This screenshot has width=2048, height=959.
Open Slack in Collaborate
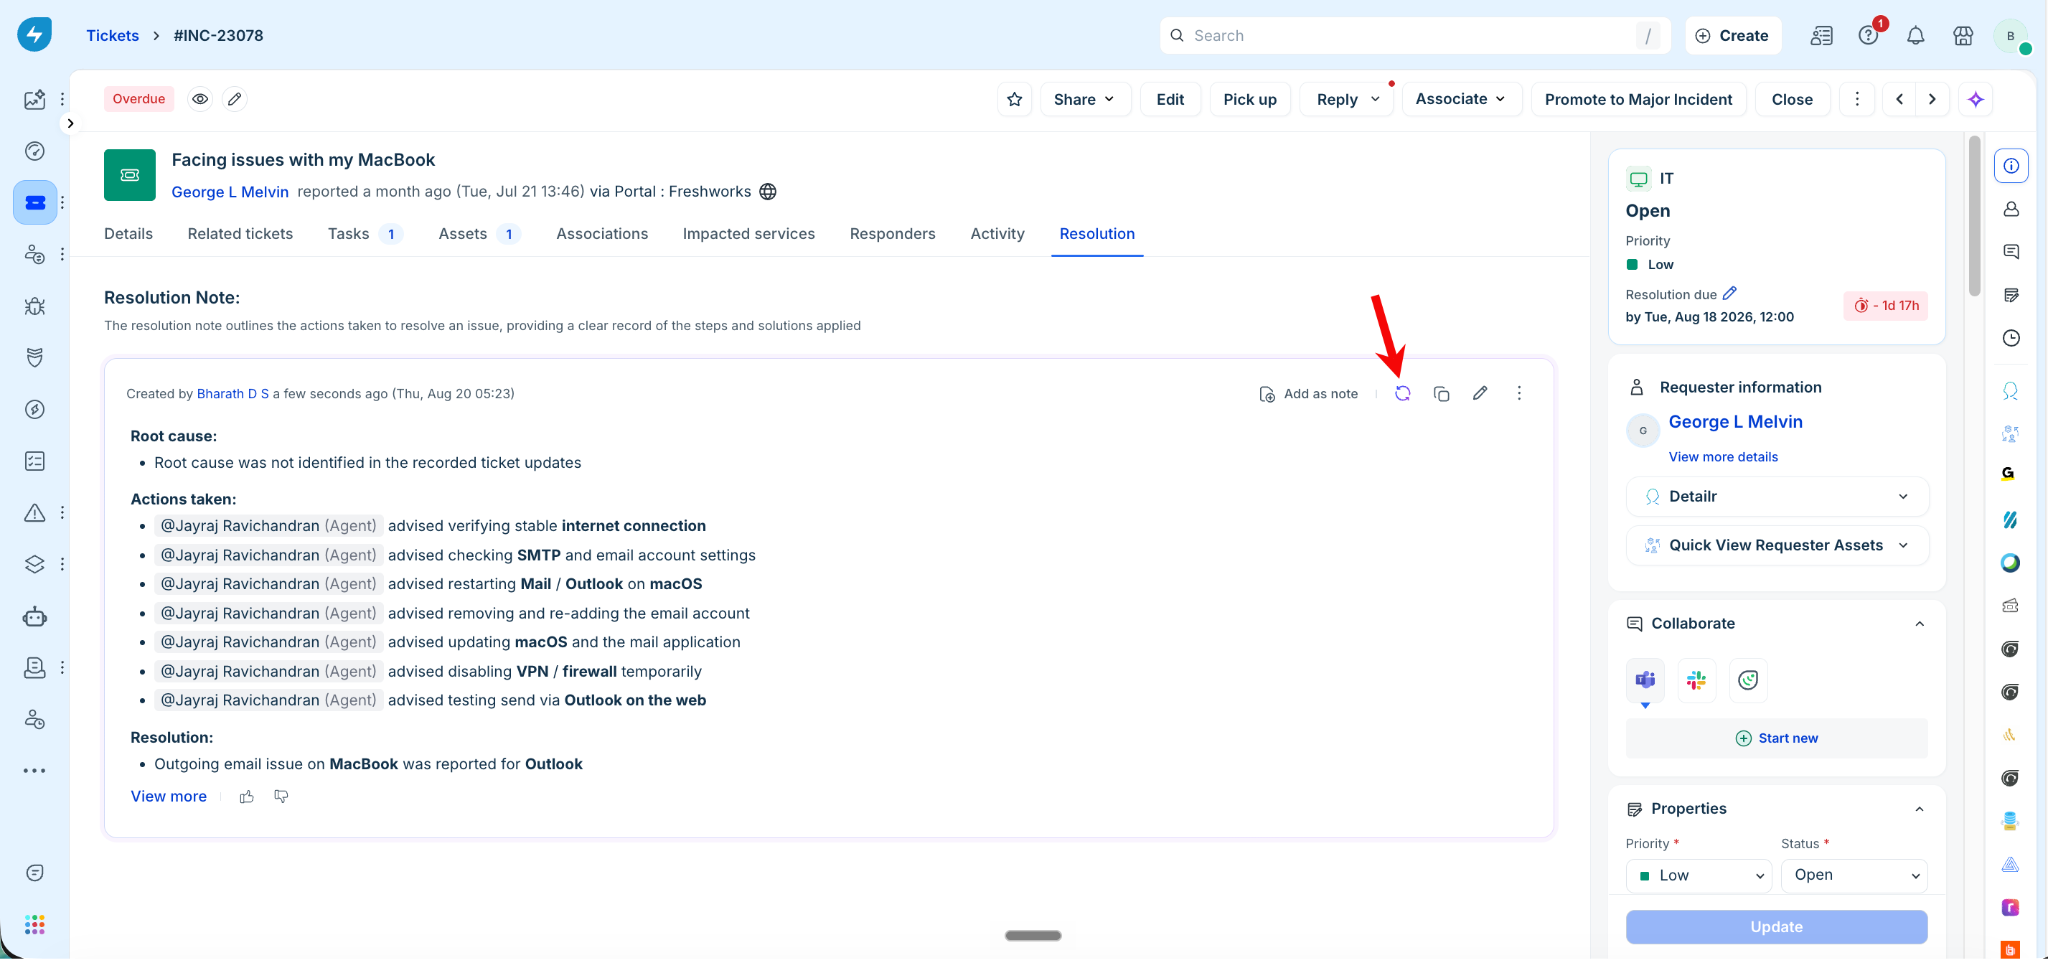[x=1697, y=680]
